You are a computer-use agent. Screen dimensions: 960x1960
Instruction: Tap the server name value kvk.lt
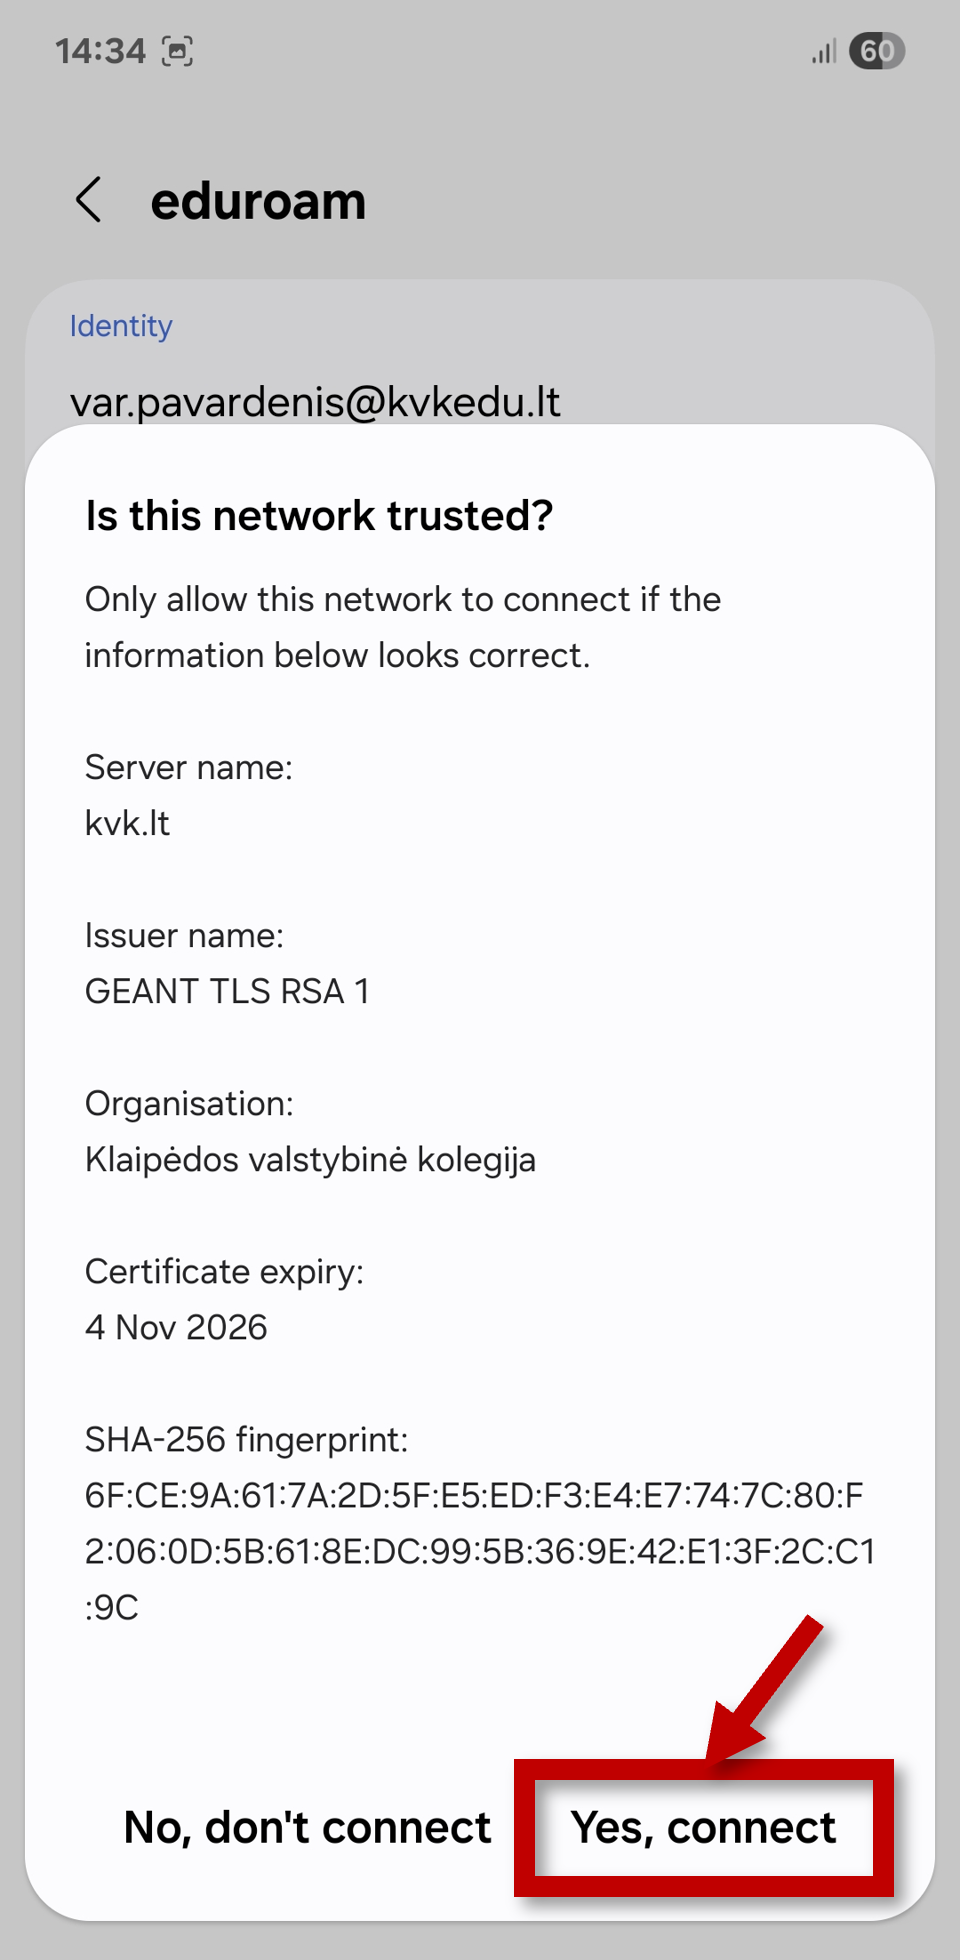click(127, 823)
